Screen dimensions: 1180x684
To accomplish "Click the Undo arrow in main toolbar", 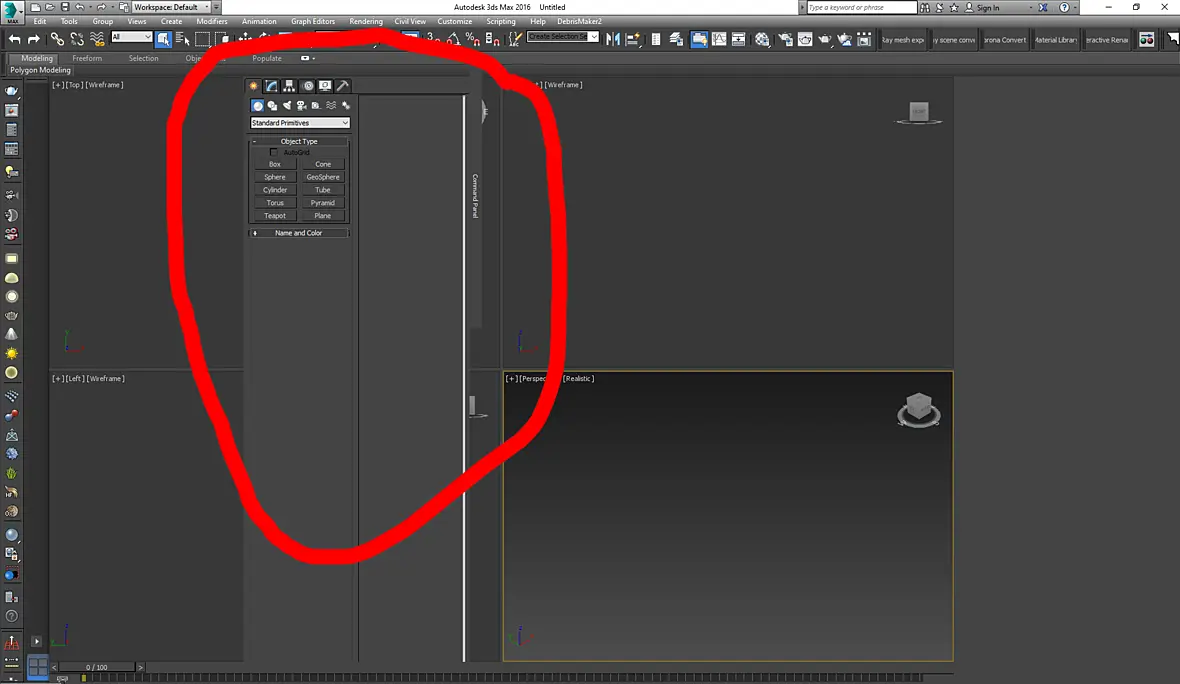I will 14,39.
